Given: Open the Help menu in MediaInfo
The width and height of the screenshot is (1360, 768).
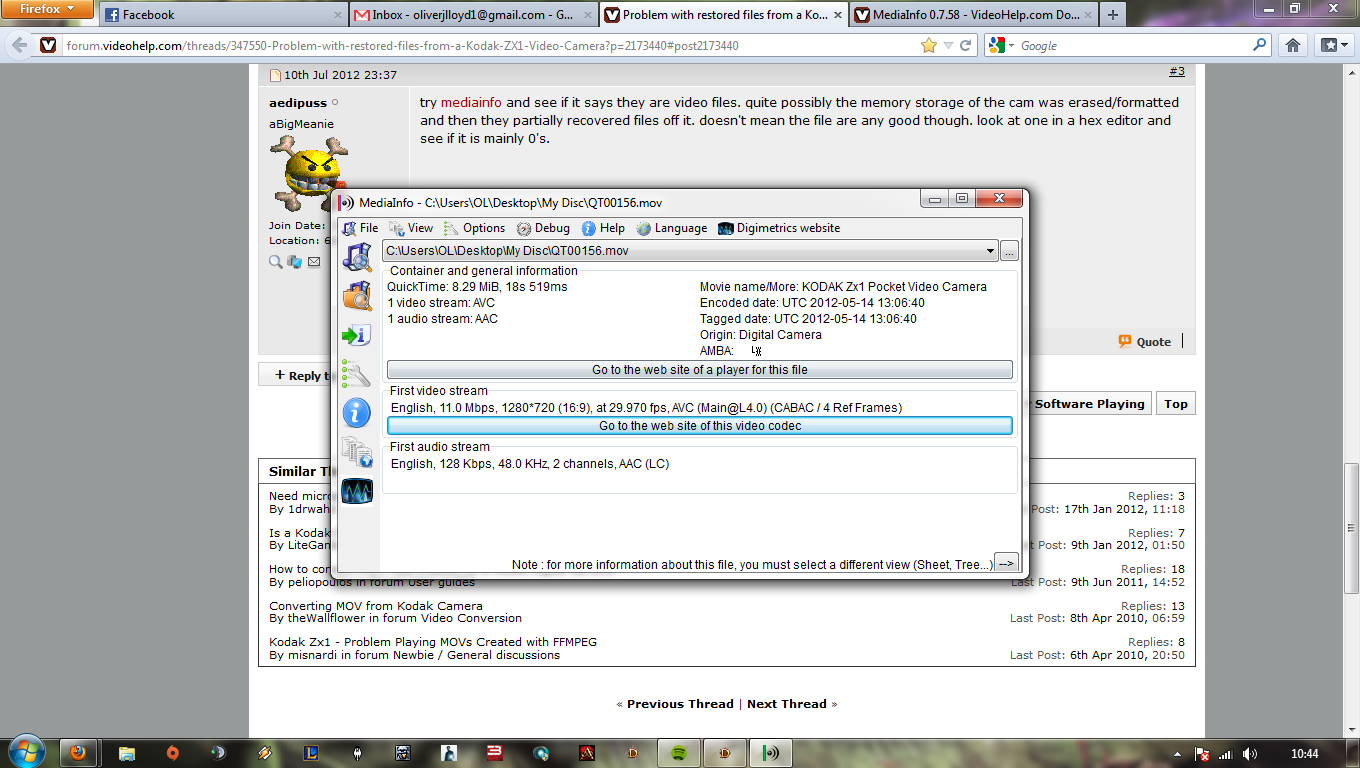Looking at the screenshot, I should click(x=603, y=228).
